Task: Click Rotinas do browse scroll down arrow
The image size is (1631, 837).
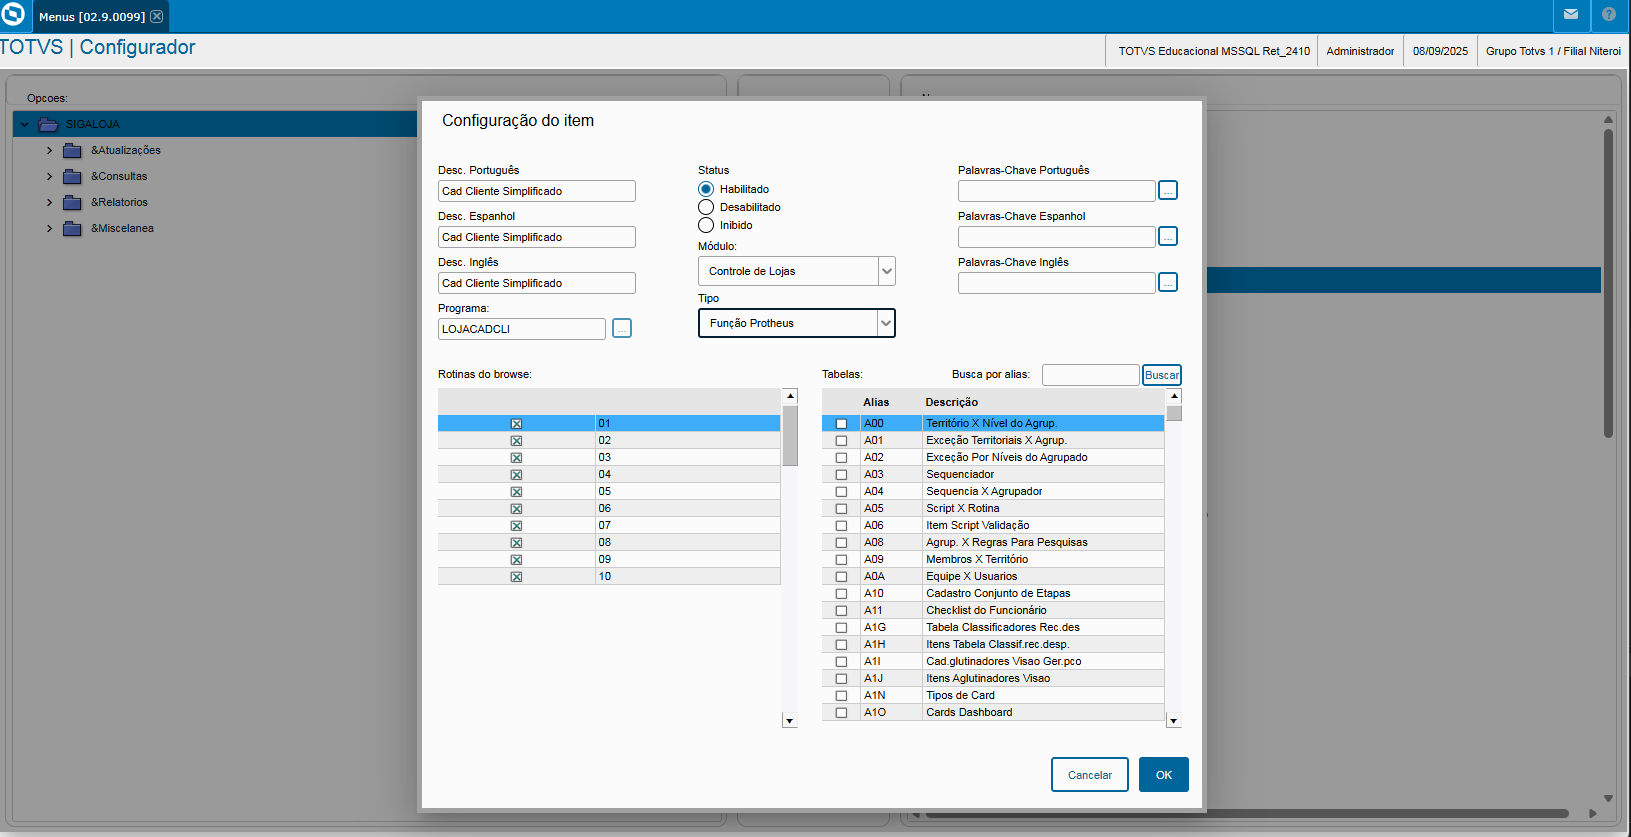Action: click(x=790, y=721)
